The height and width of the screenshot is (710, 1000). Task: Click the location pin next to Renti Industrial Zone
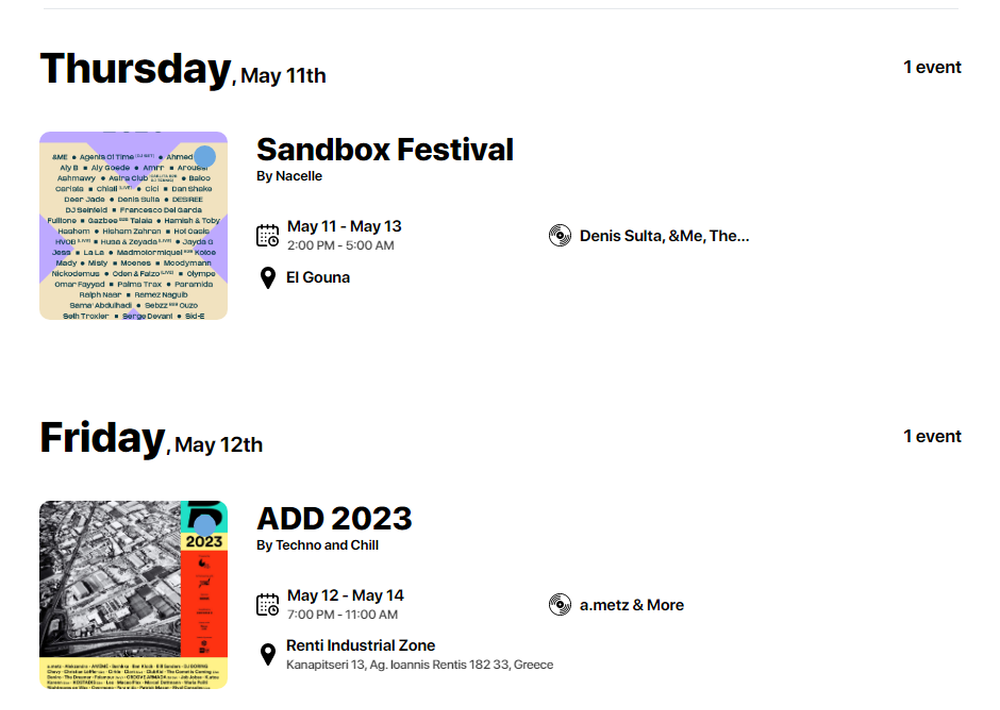click(268, 654)
